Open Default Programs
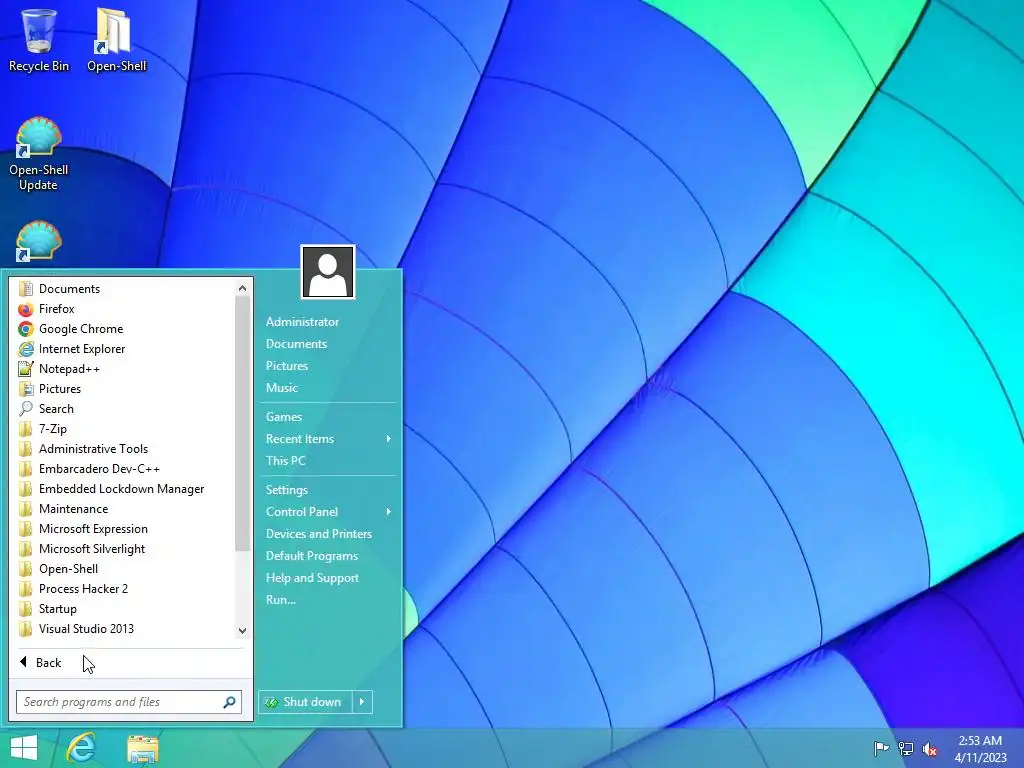Screen dimensions: 1024x768 [312, 556]
